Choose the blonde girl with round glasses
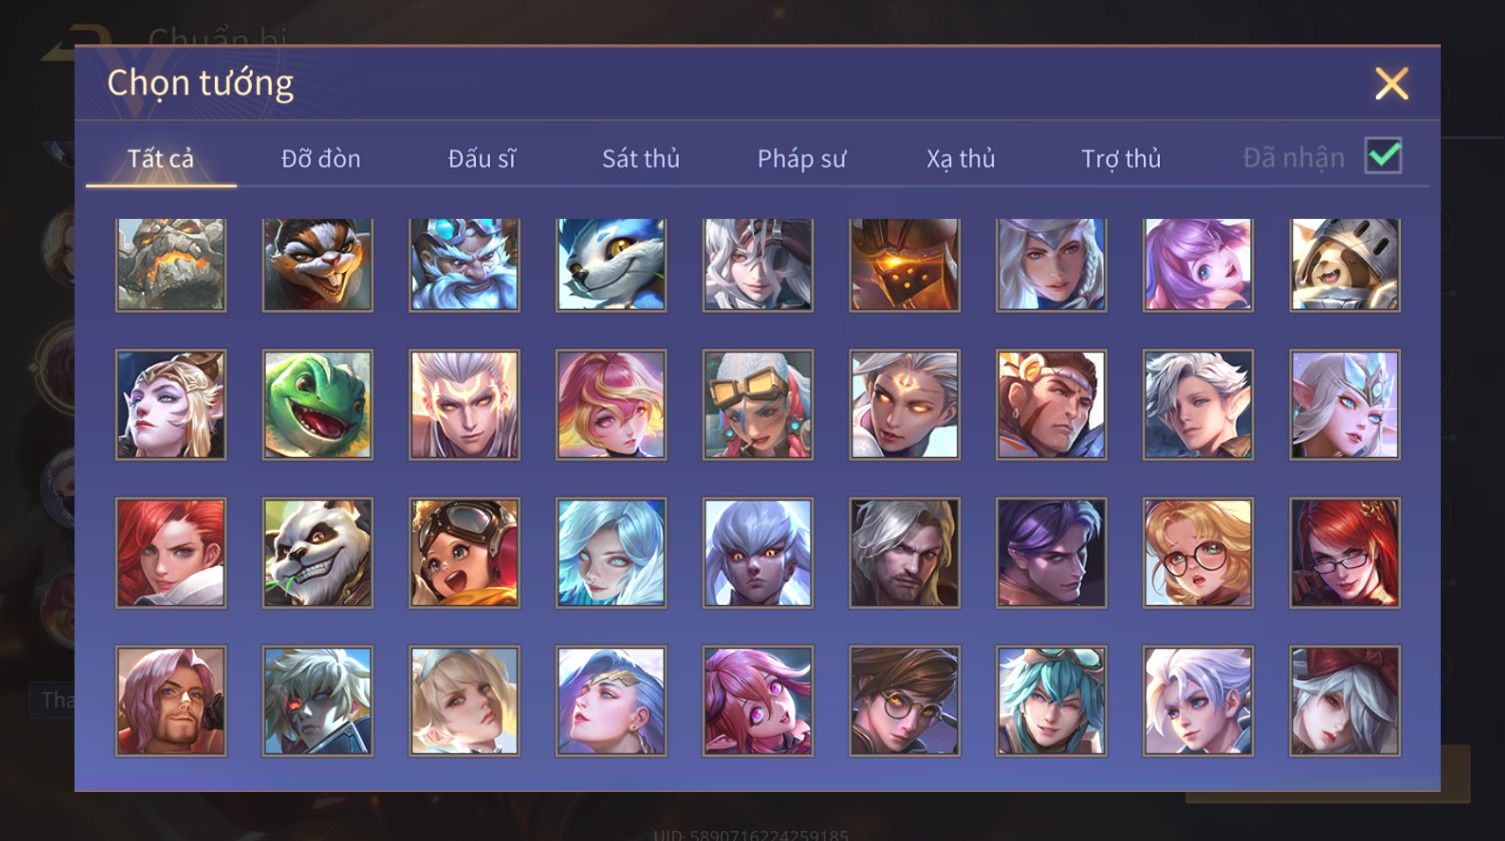This screenshot has height=841, width=1505. tap(1198, 553)
